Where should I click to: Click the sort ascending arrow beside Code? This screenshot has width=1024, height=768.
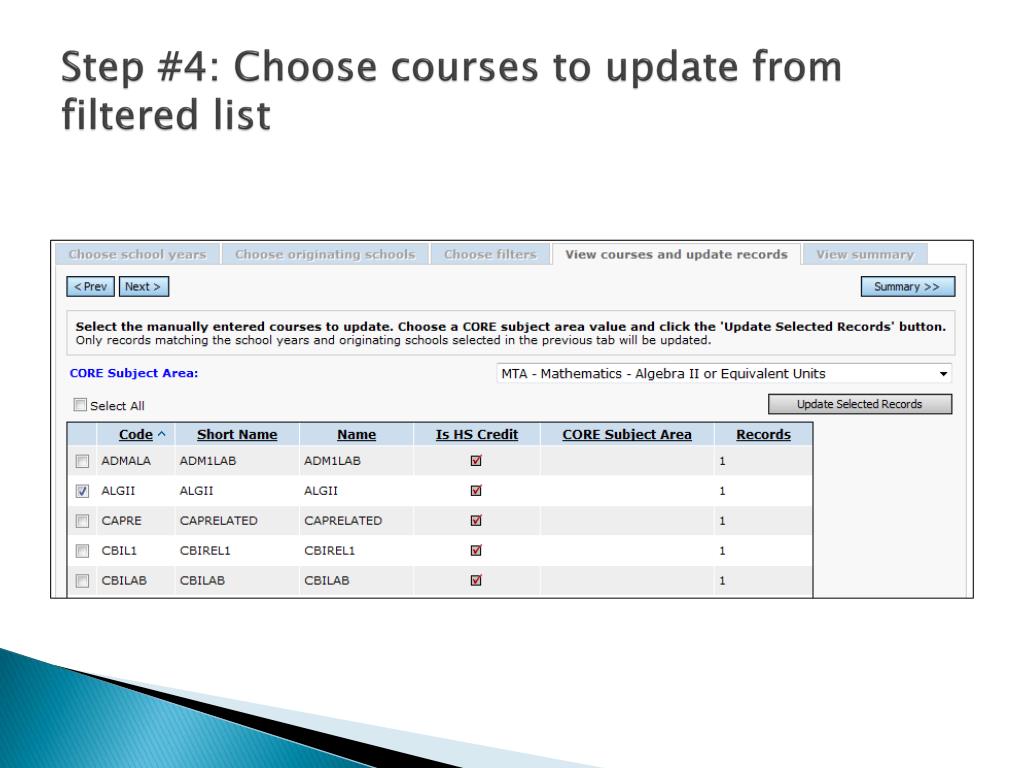pyautogui.click(x=161, y=434)
